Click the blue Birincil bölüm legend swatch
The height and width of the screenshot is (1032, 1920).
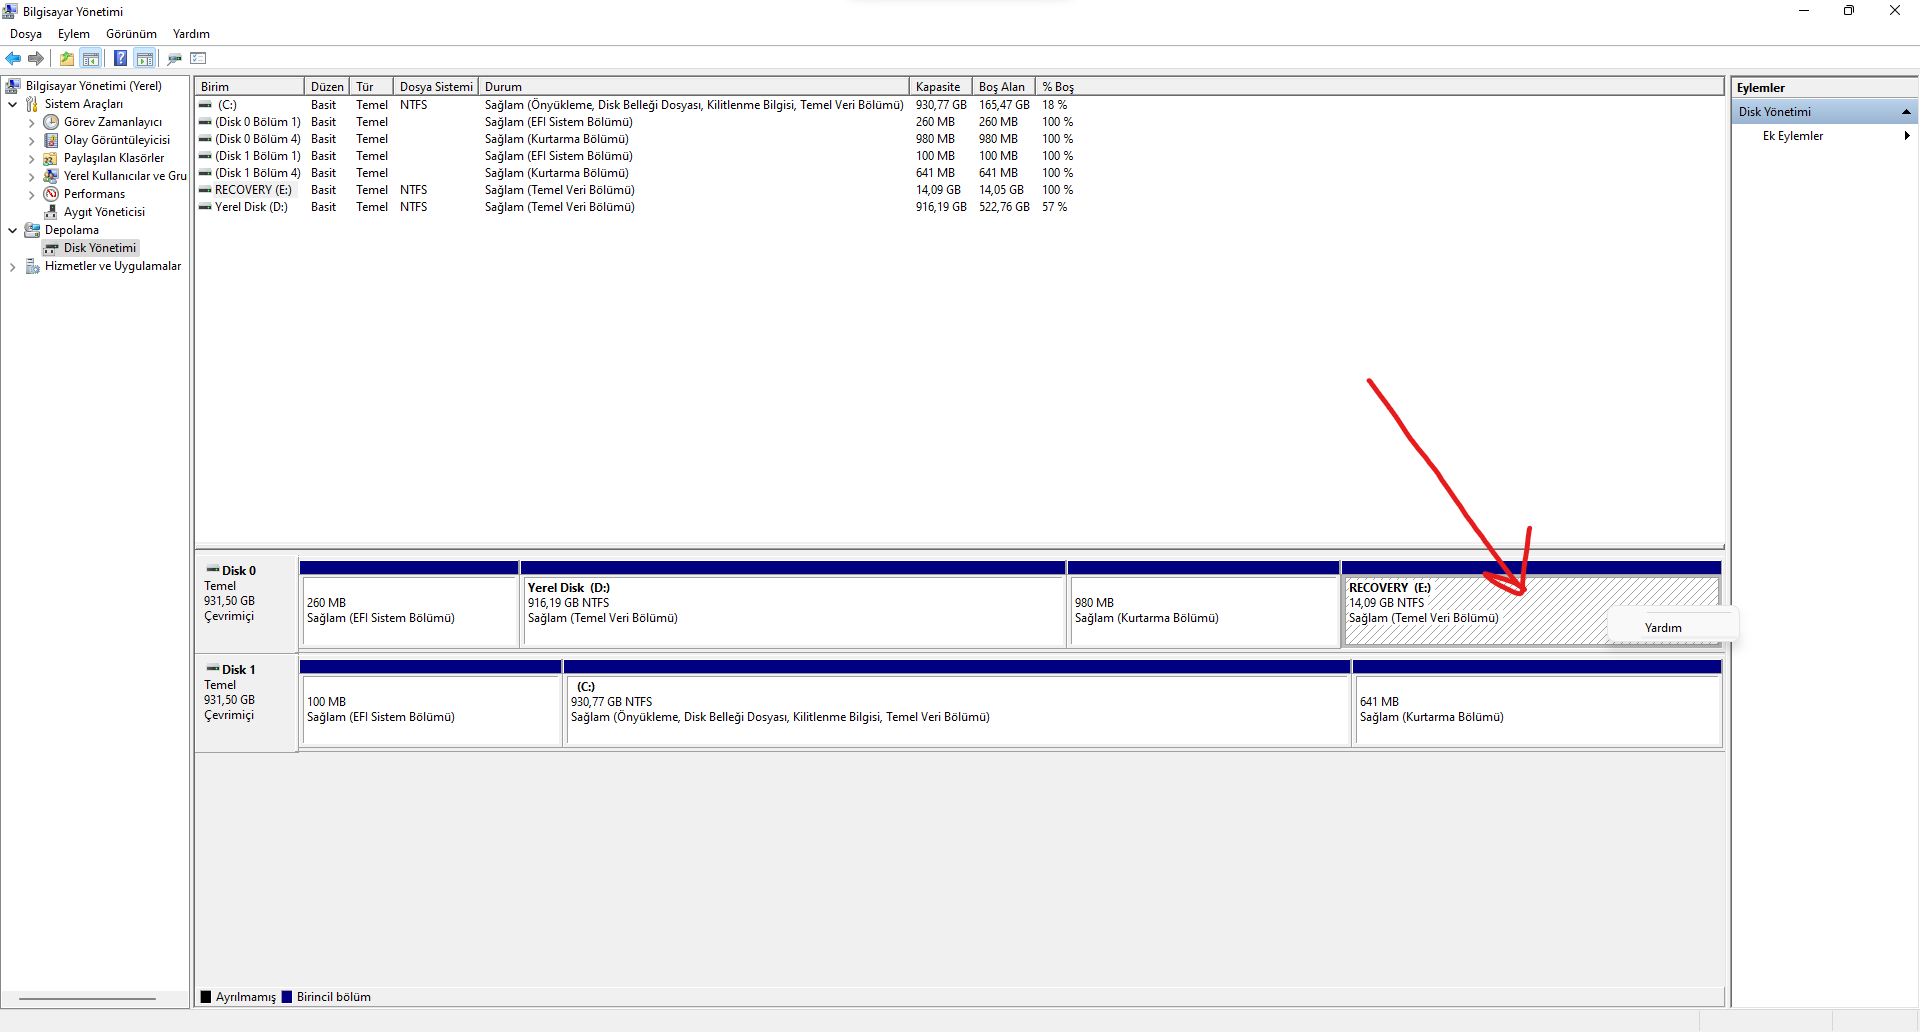(x=287, y=997)
